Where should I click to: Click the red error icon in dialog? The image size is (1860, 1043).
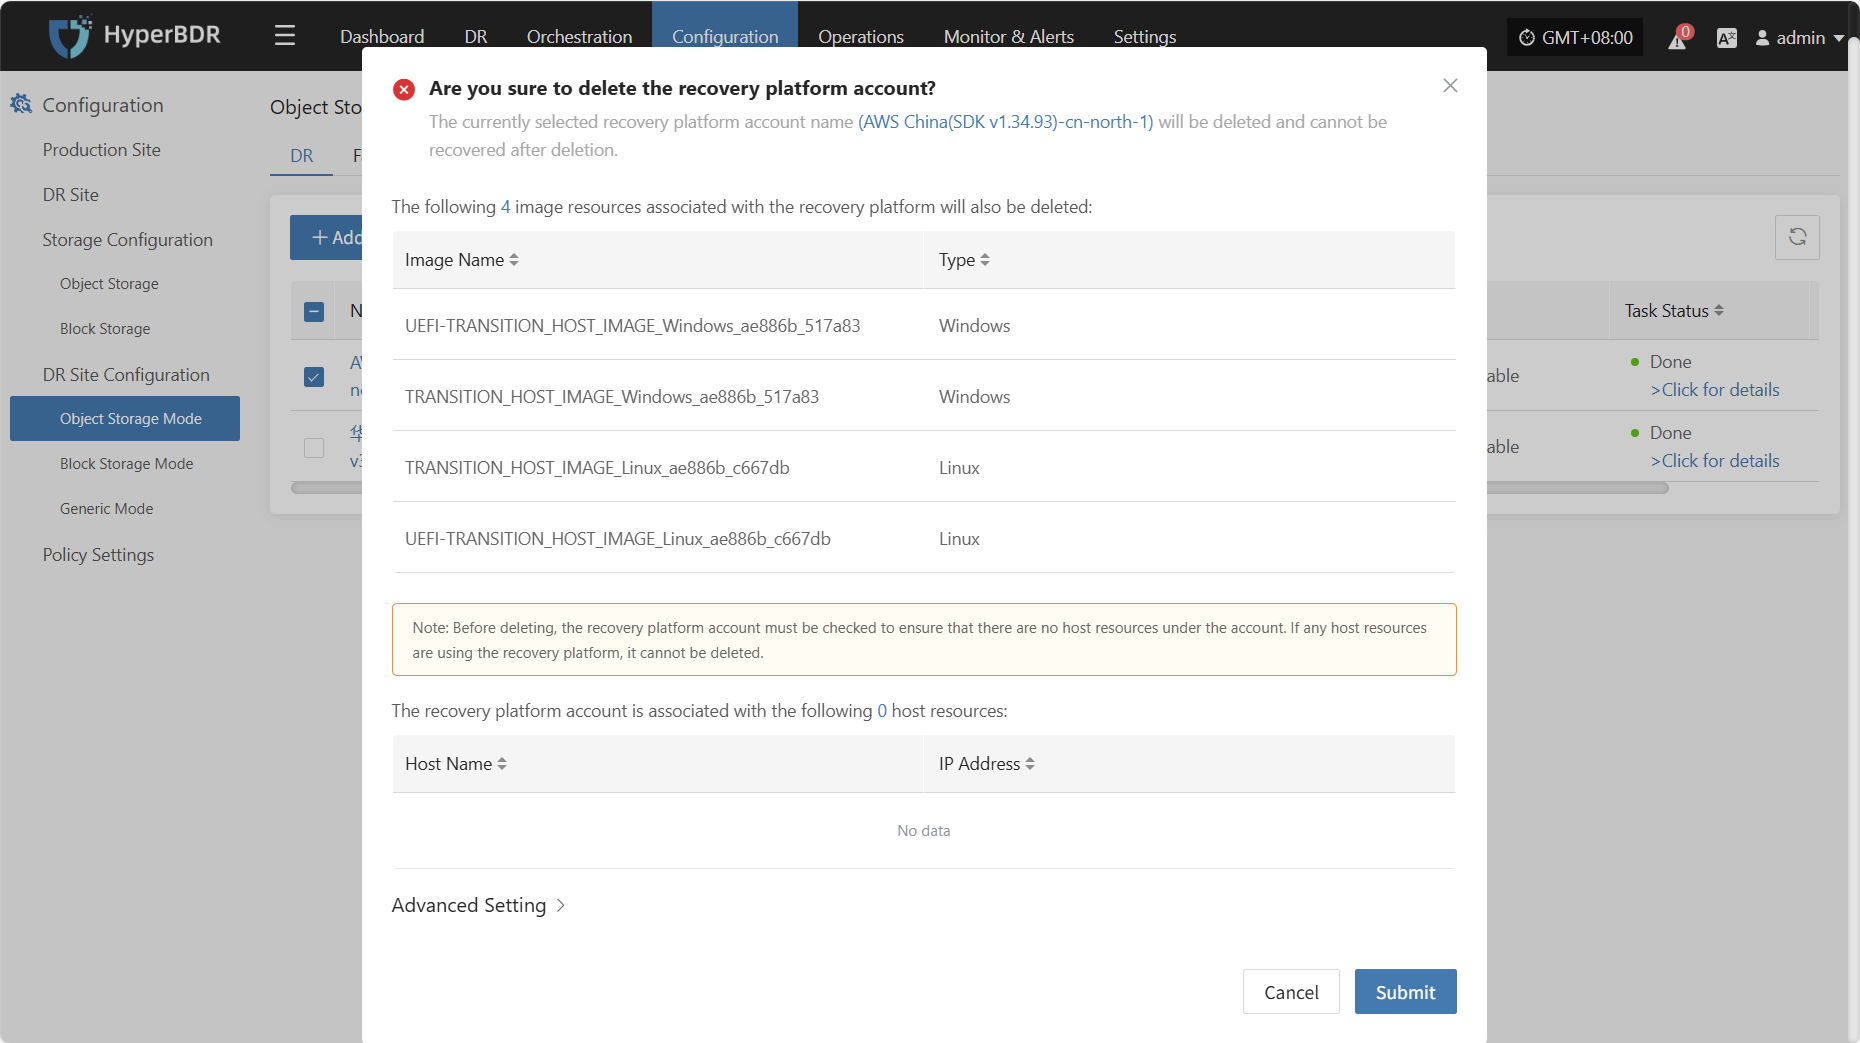404,89
